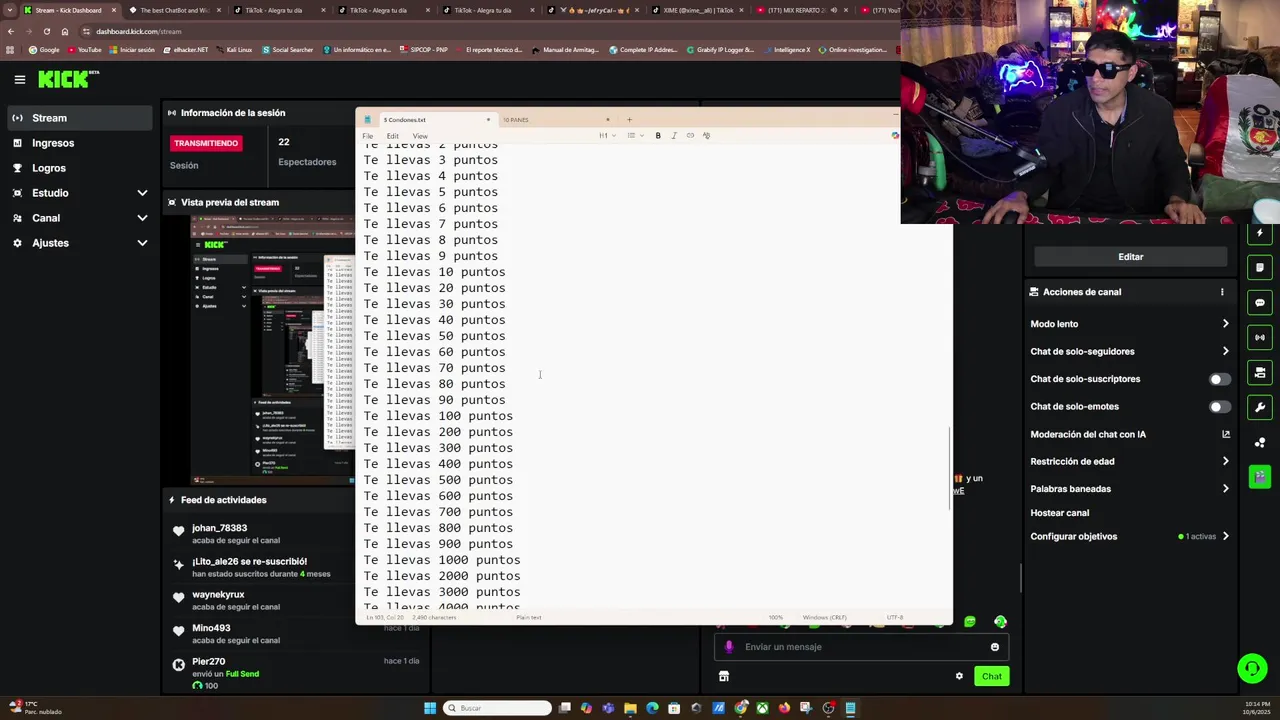Viewport: 1280px width, 720px height.
Task: Toggle Chat de solo-emotes switch
Action: tap(1219, 407)
